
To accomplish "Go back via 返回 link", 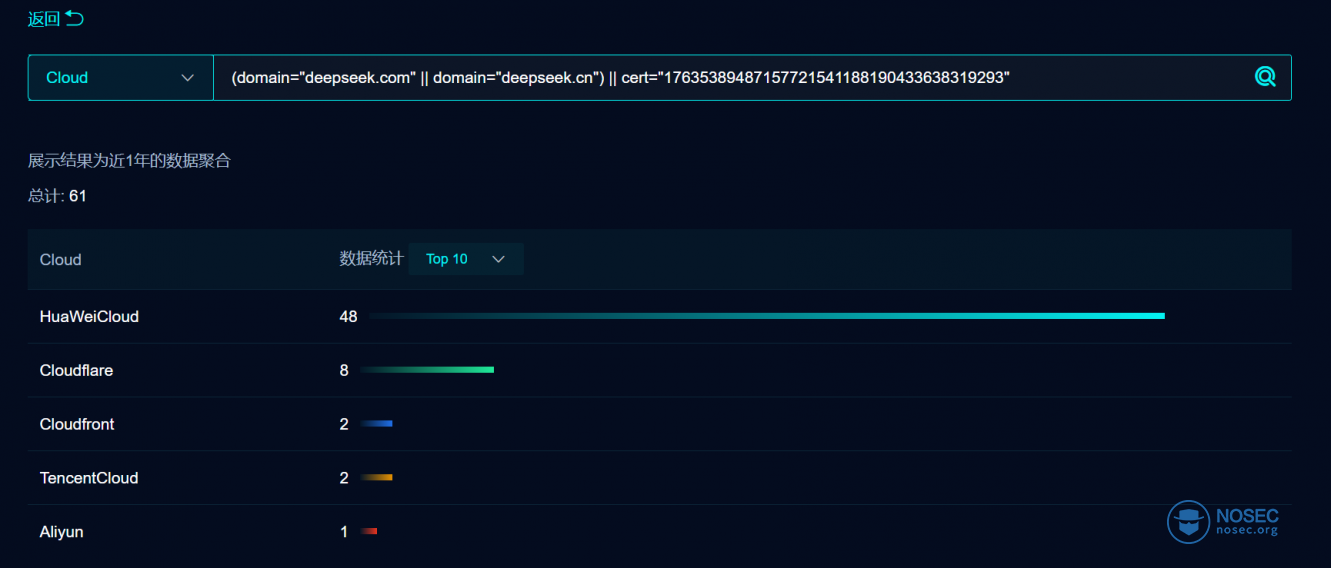I will (x=44, y=19).
